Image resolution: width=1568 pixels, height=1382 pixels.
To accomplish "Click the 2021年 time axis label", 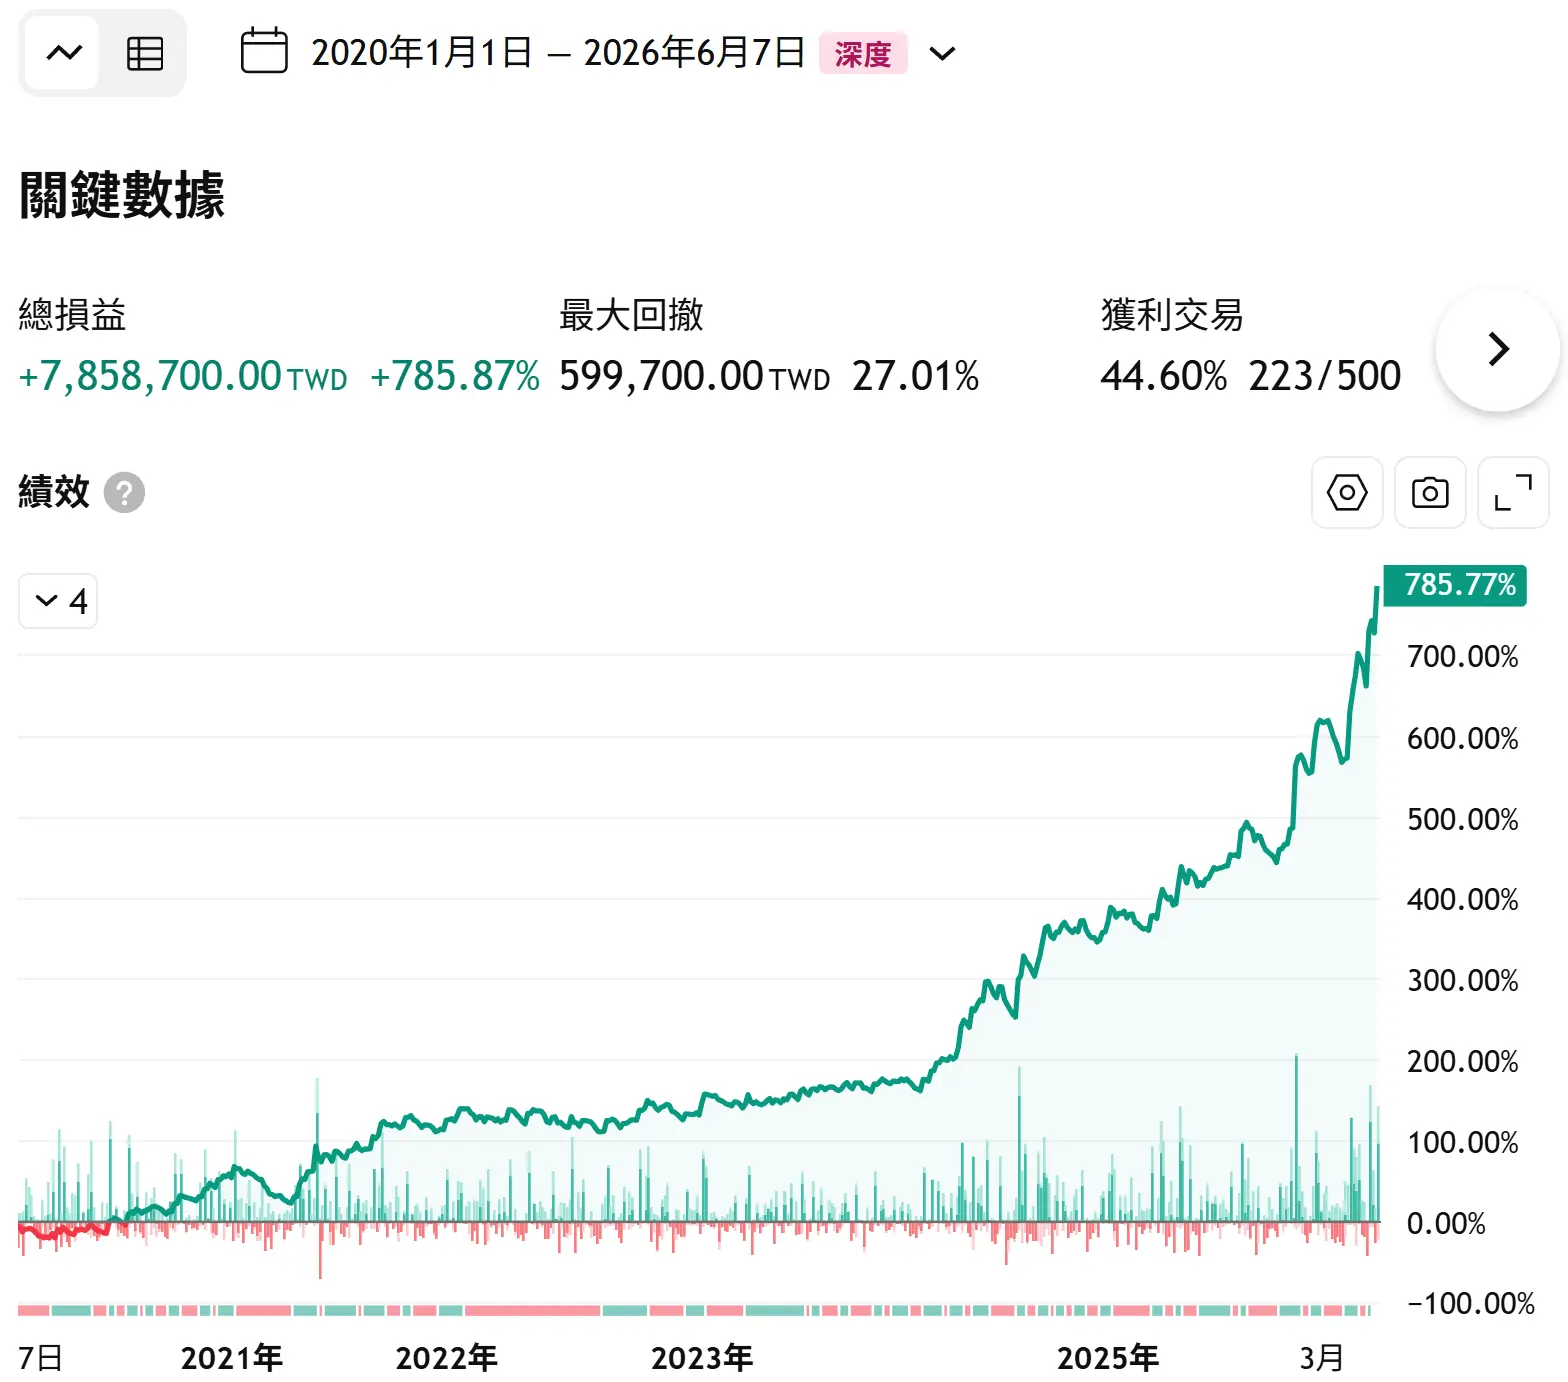I will (232, 1358).
